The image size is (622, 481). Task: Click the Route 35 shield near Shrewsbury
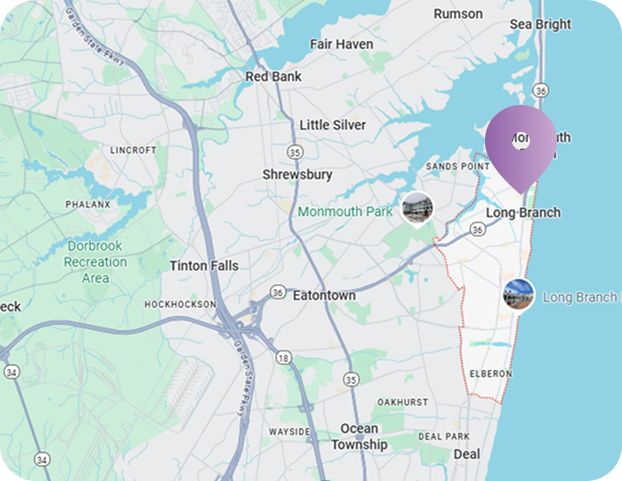[x=295, y=152]
